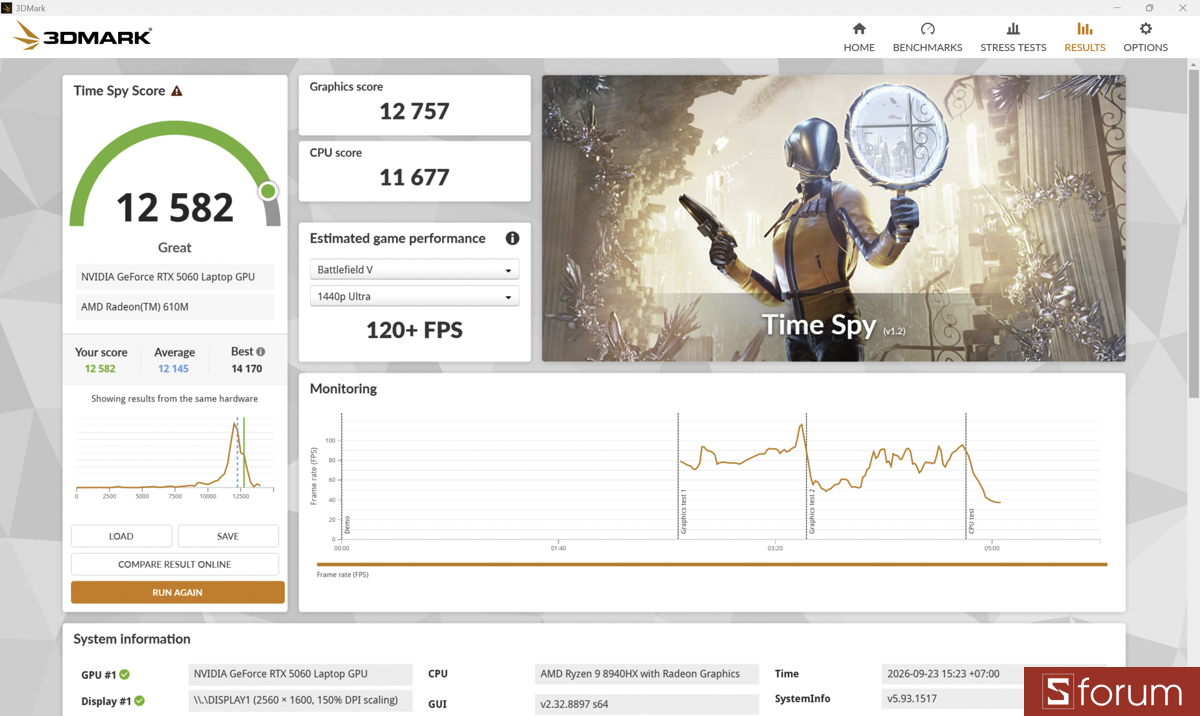
Task: Click the Frame rate (FPS) legend bar
Action: click(712, 565)
